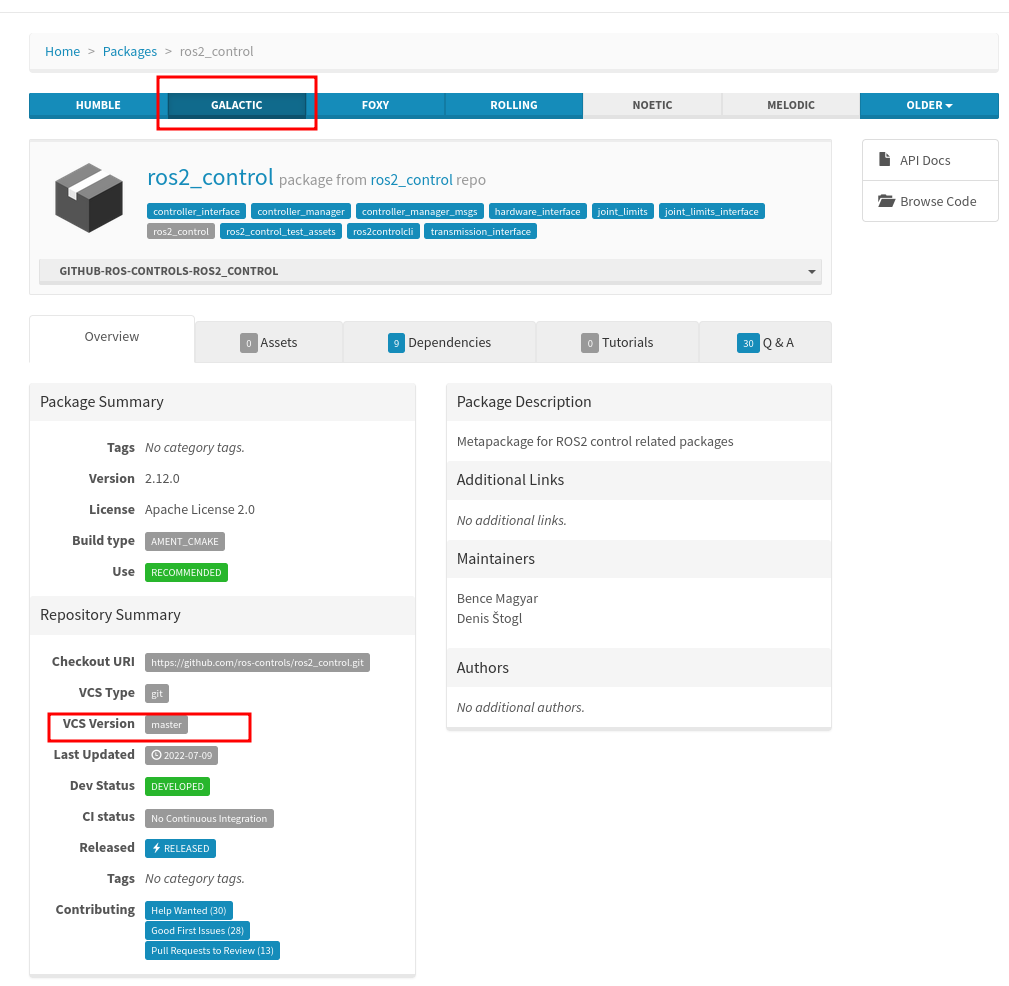Click the RELEASED badge

[x=180, y=848]
